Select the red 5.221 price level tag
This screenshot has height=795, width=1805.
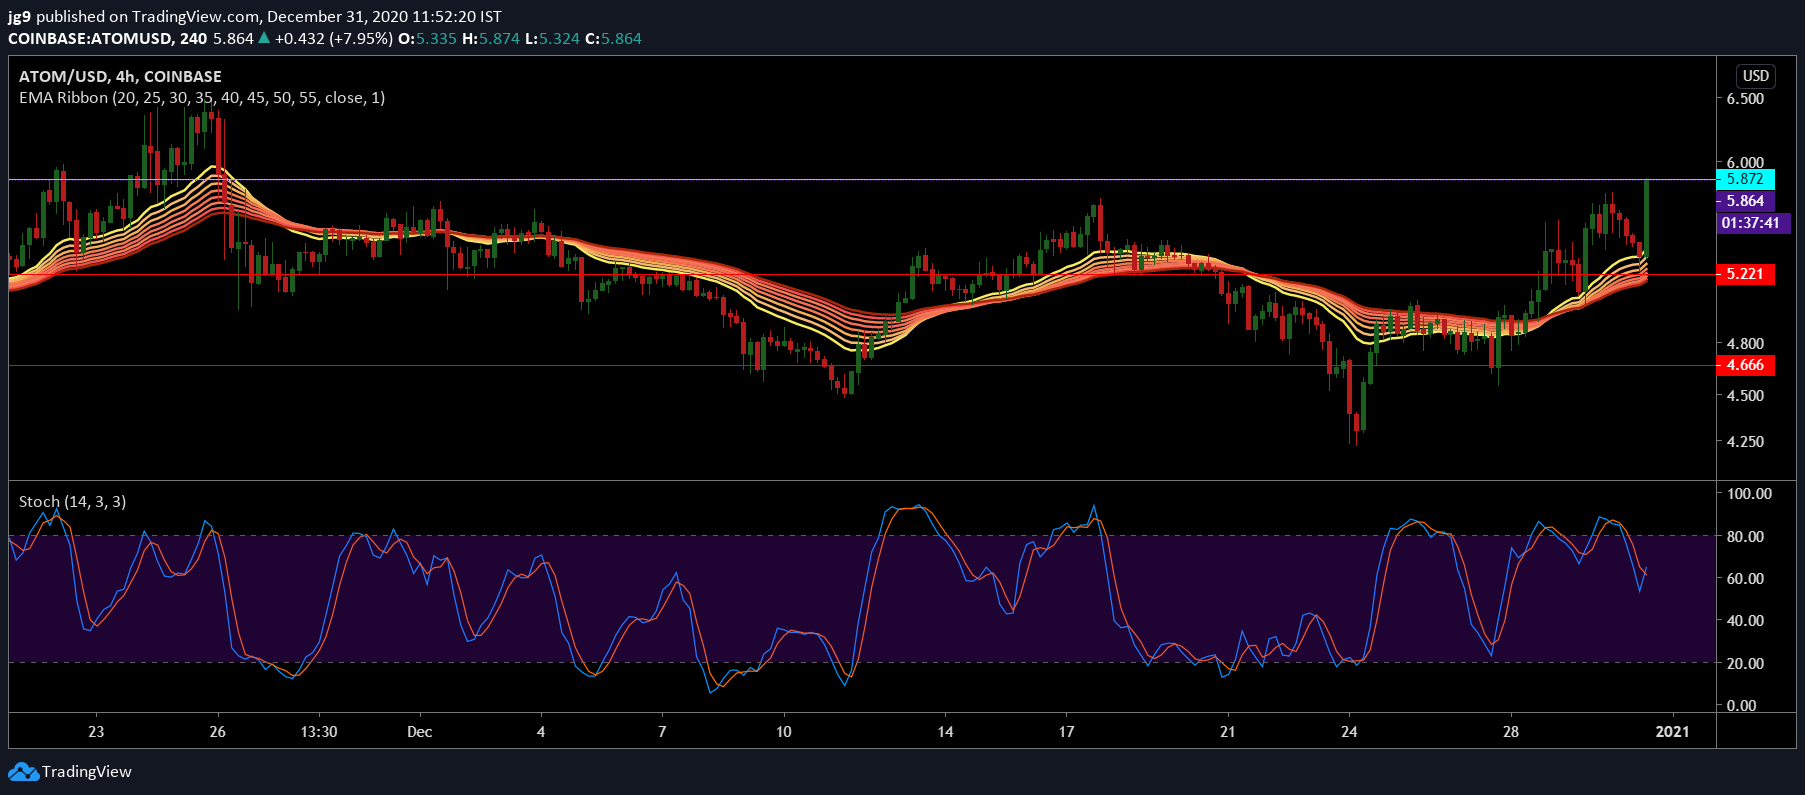click(1745, 274)
